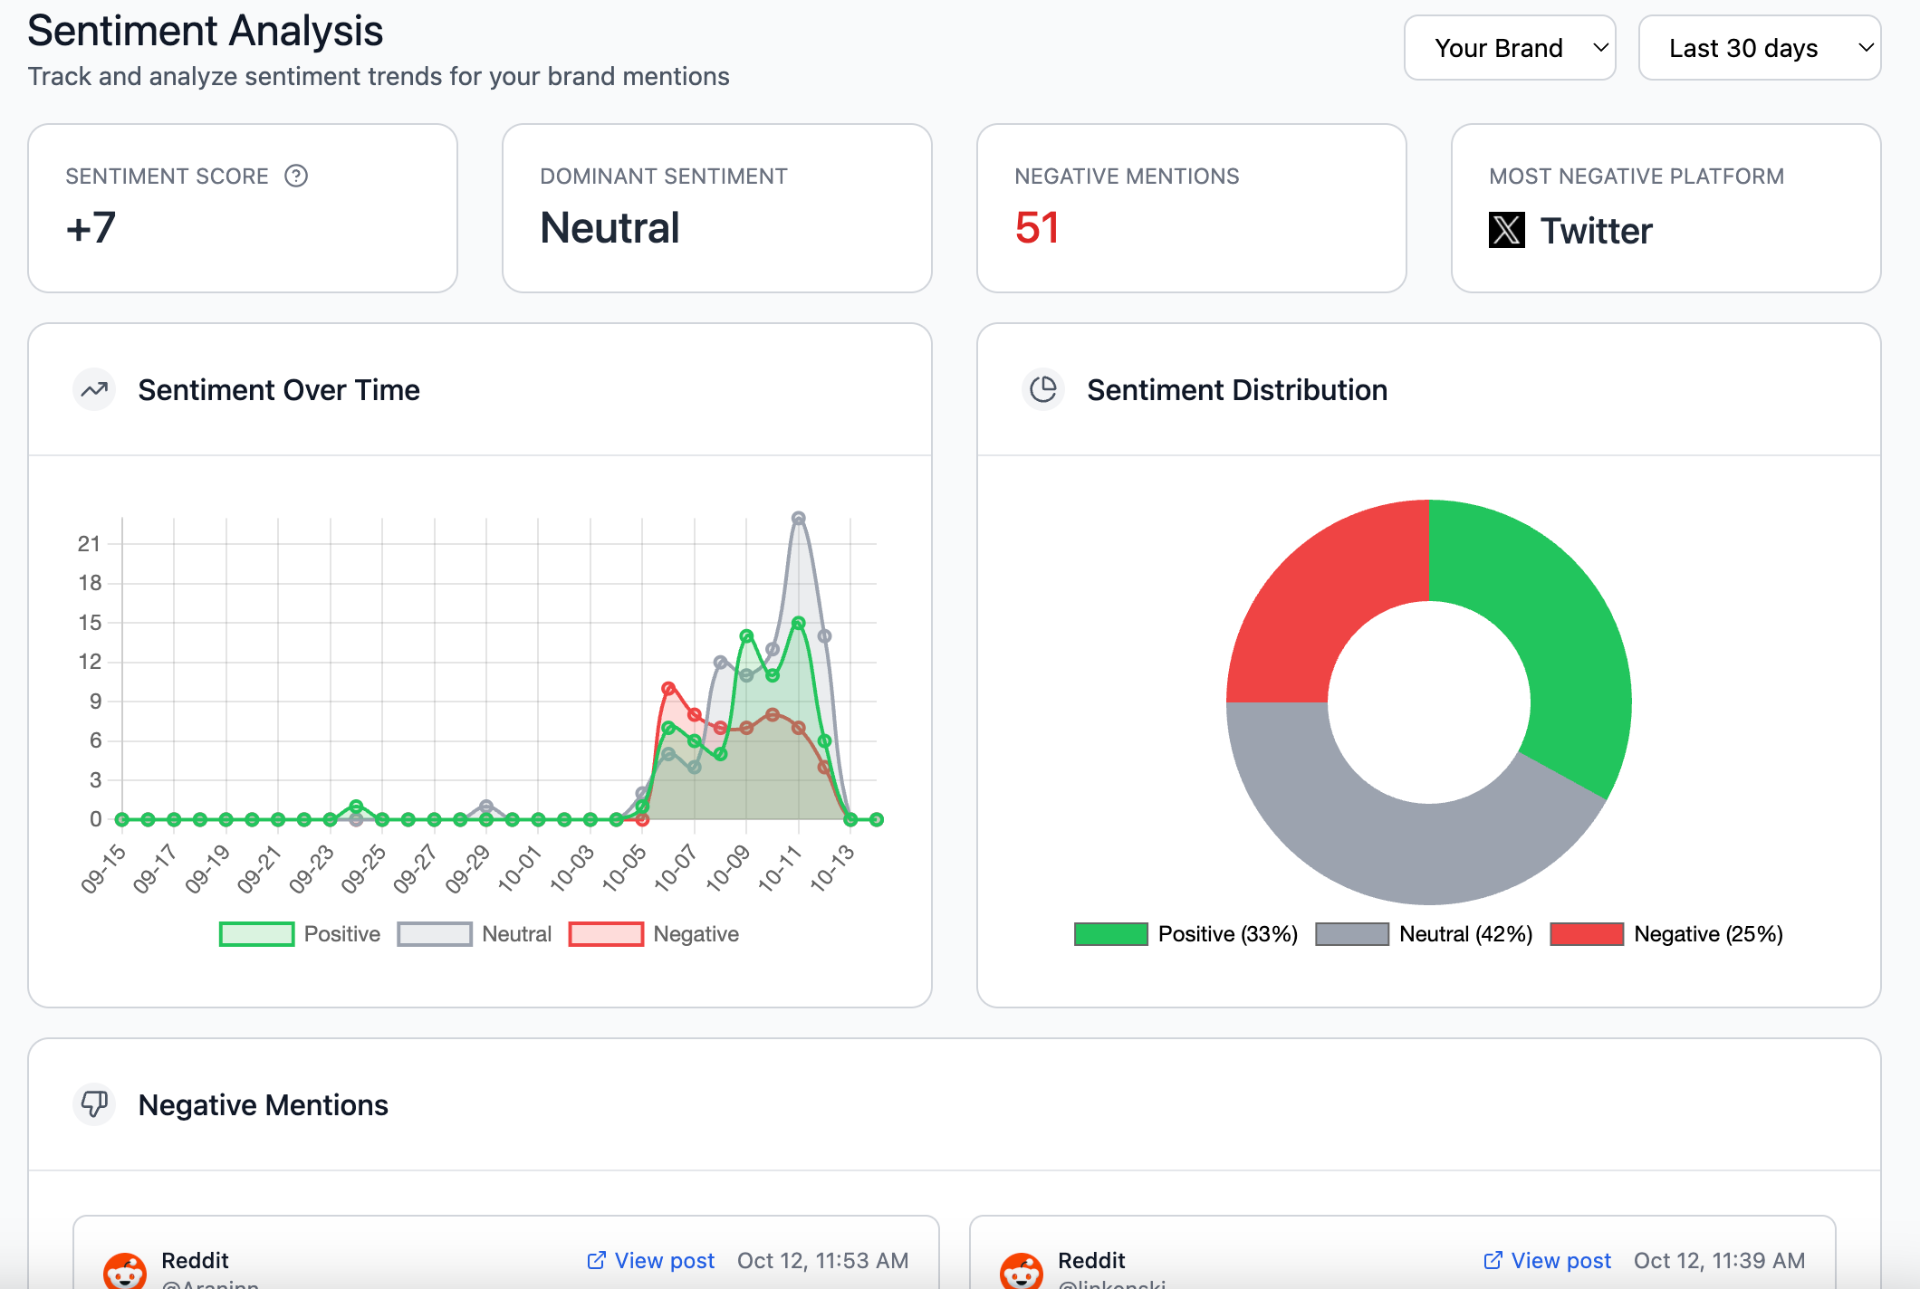Click the second Reddit avatar icon
Viewport: 1920px width, 1289px height.
(x=1021, y=1271)
